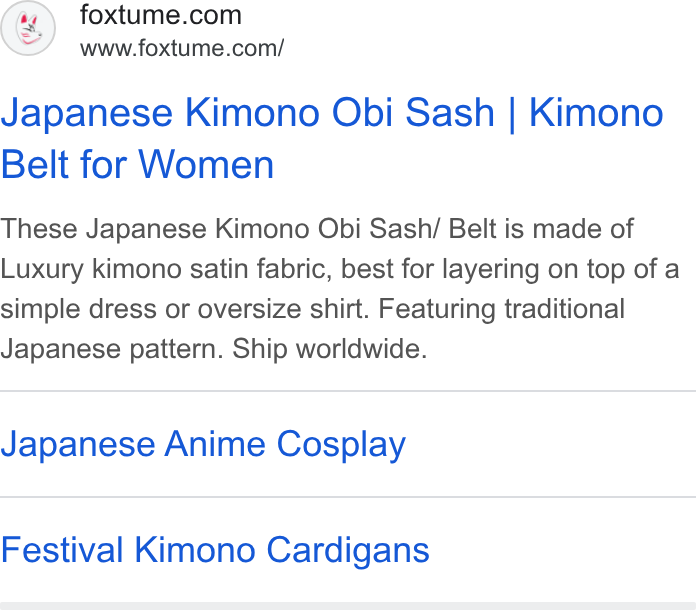The width and height of the screenshot is (696, 610).
Task: Click 'Obi Sash' in the blue title
Action: click(x=413, y=113)
